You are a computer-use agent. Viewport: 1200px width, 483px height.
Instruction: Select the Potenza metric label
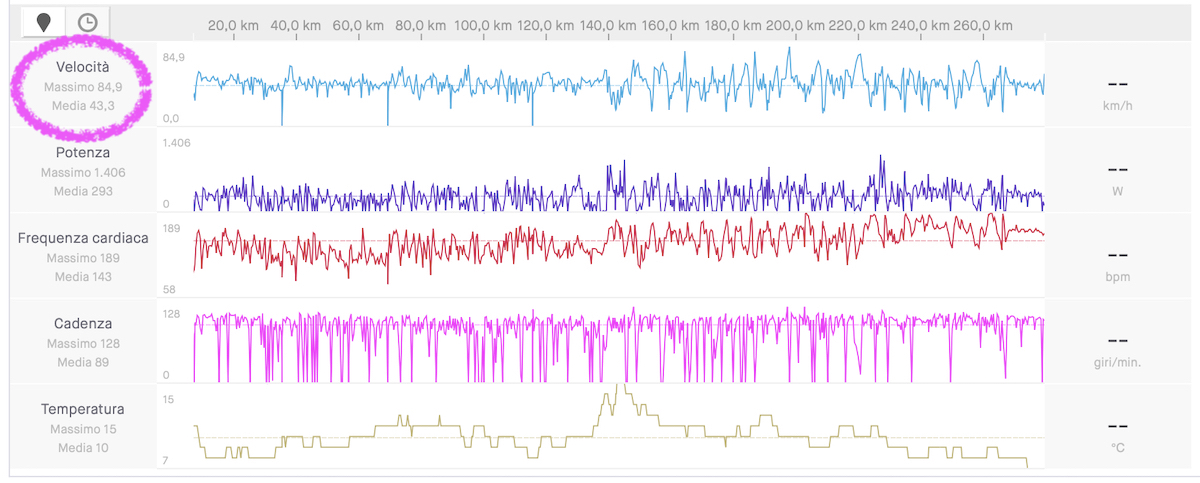point(83,153)
